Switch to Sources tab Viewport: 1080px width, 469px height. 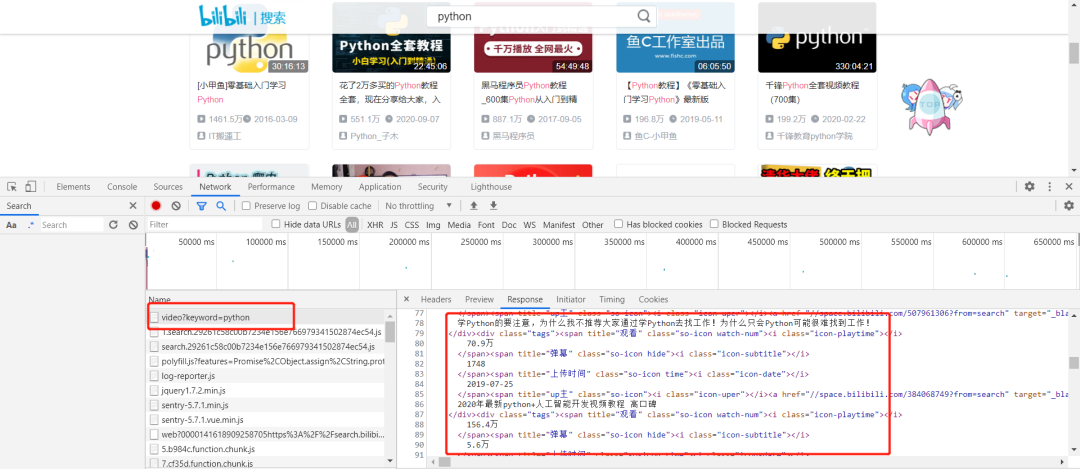click(x=168, y=187)
